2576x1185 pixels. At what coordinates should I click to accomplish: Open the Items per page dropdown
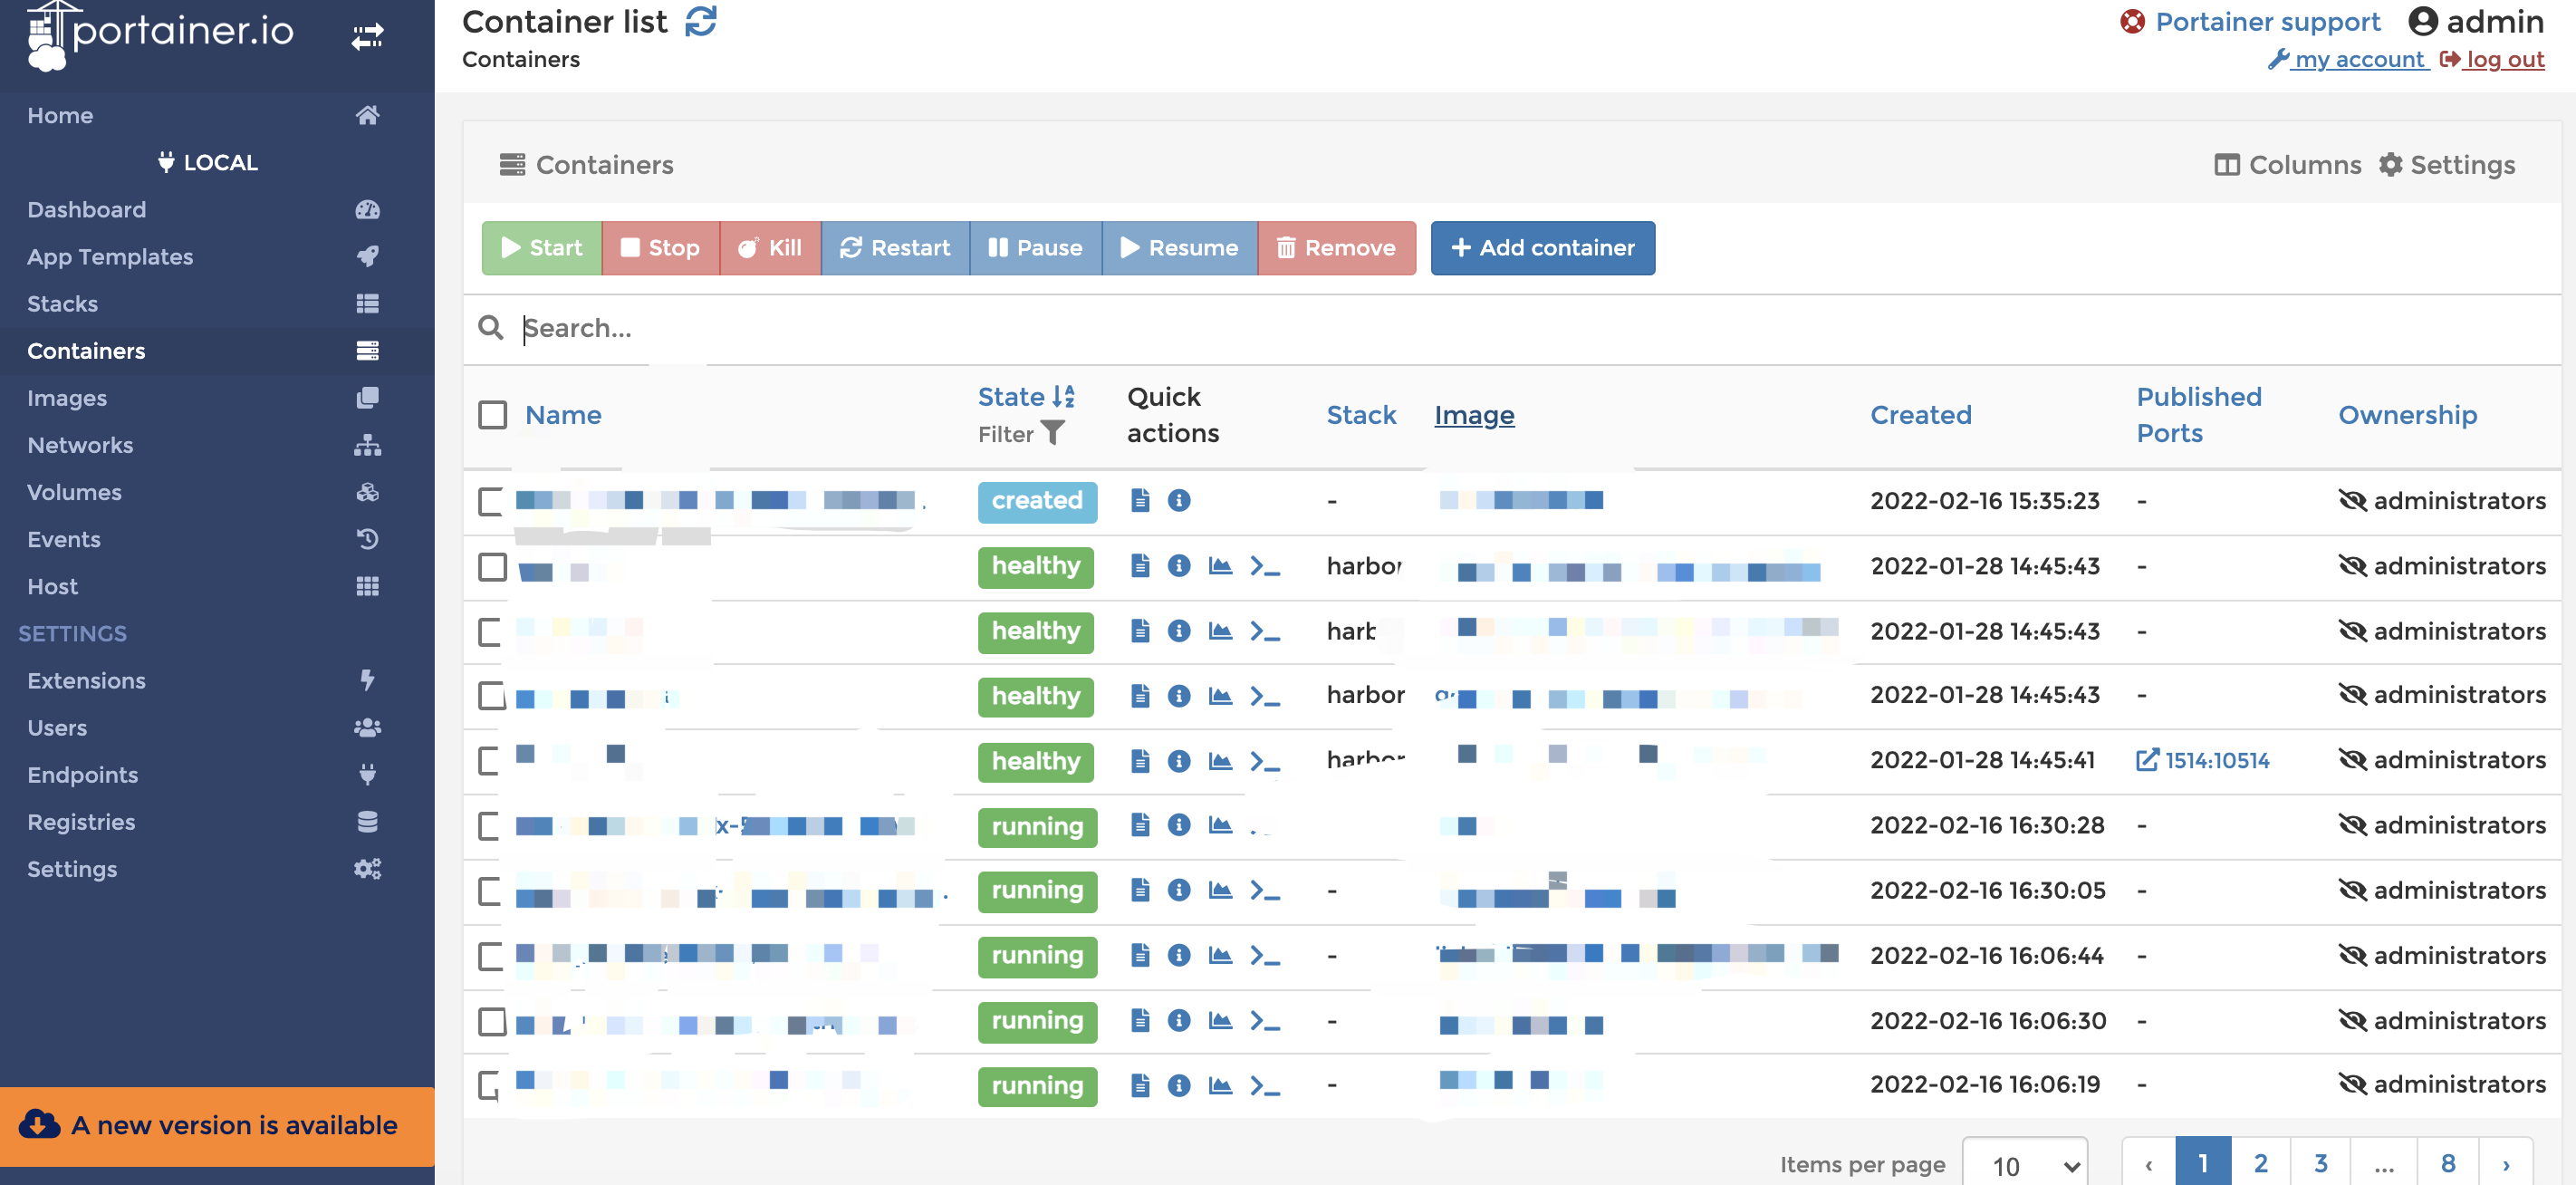pos(2024,1164)
